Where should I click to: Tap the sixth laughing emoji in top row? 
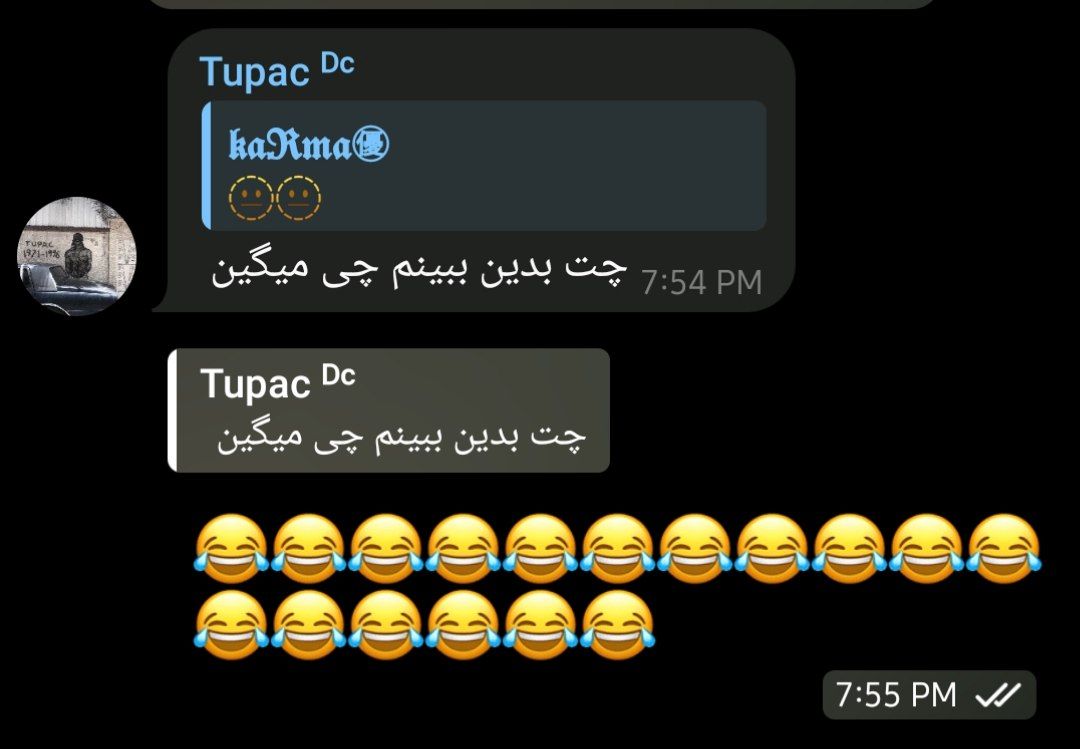[x=618, y=548]
